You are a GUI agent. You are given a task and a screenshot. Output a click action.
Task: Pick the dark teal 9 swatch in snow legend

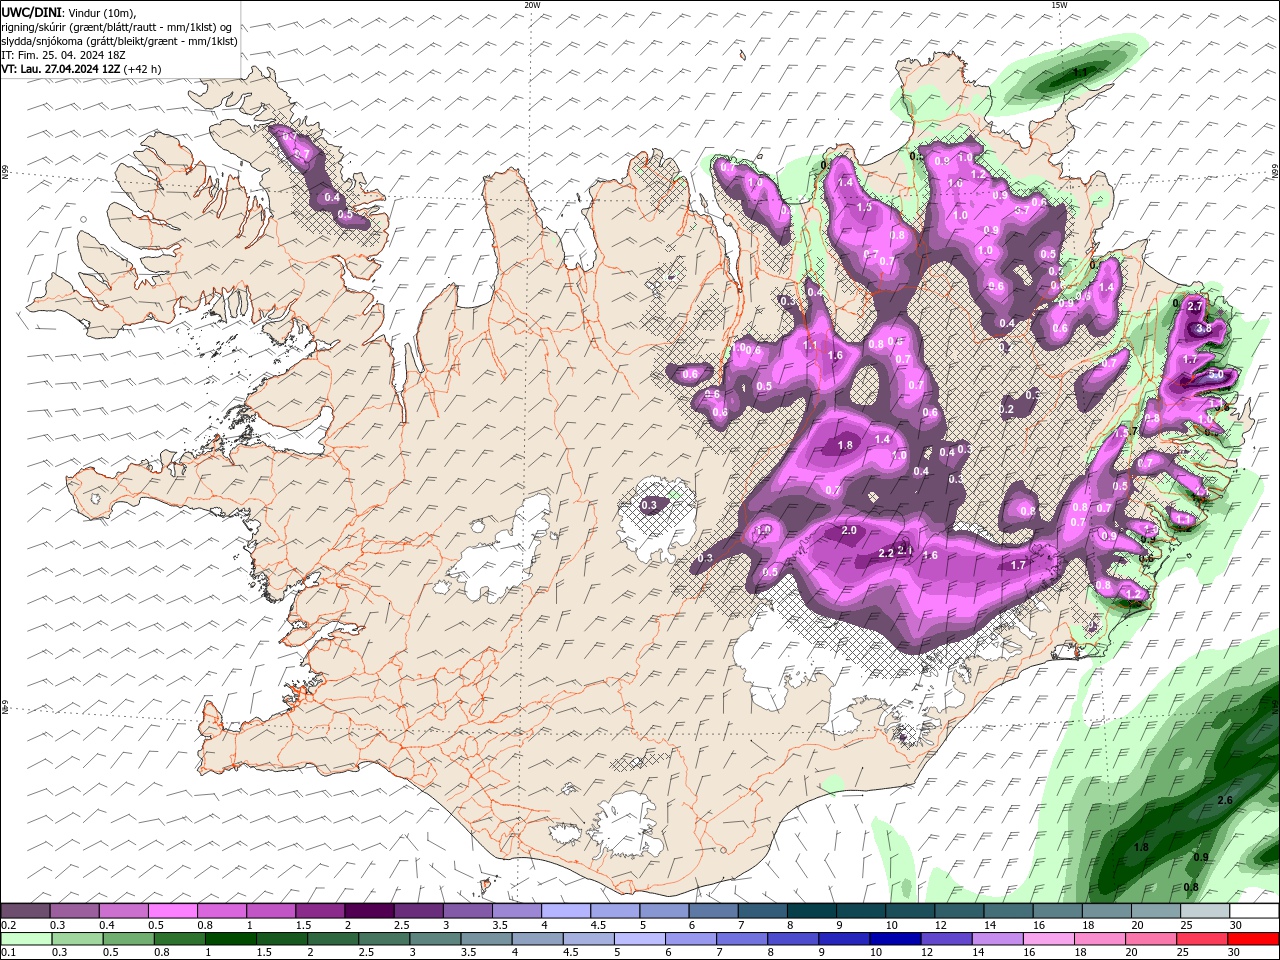pos(860,911)
